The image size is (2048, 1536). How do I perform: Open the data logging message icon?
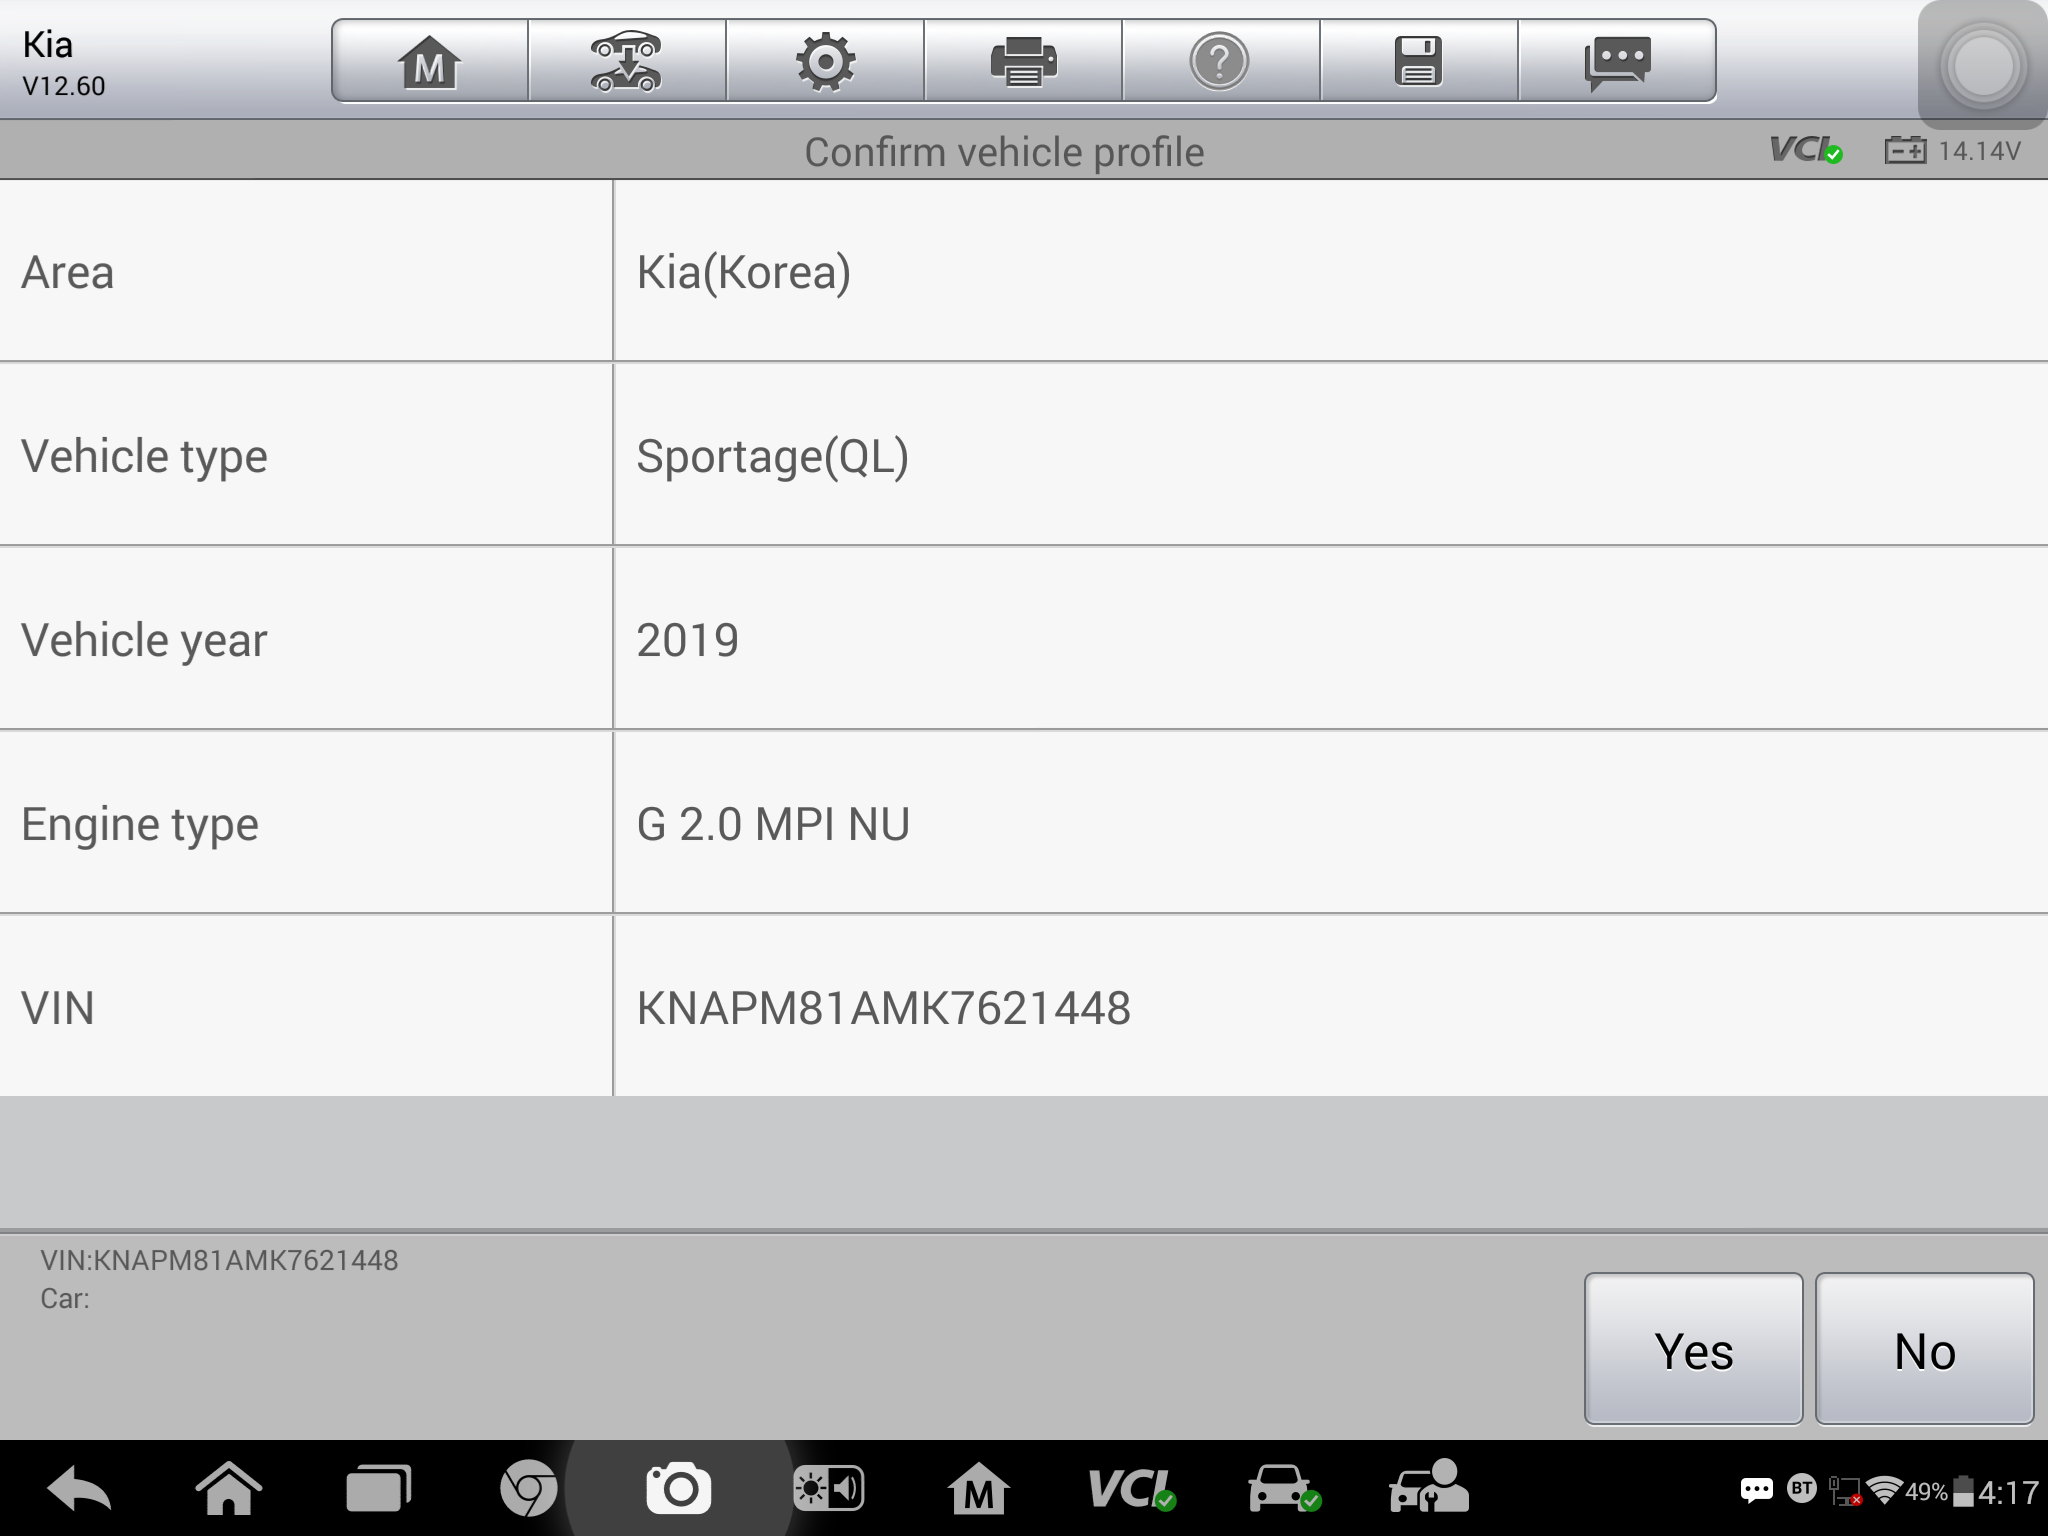coord(1617,61)
